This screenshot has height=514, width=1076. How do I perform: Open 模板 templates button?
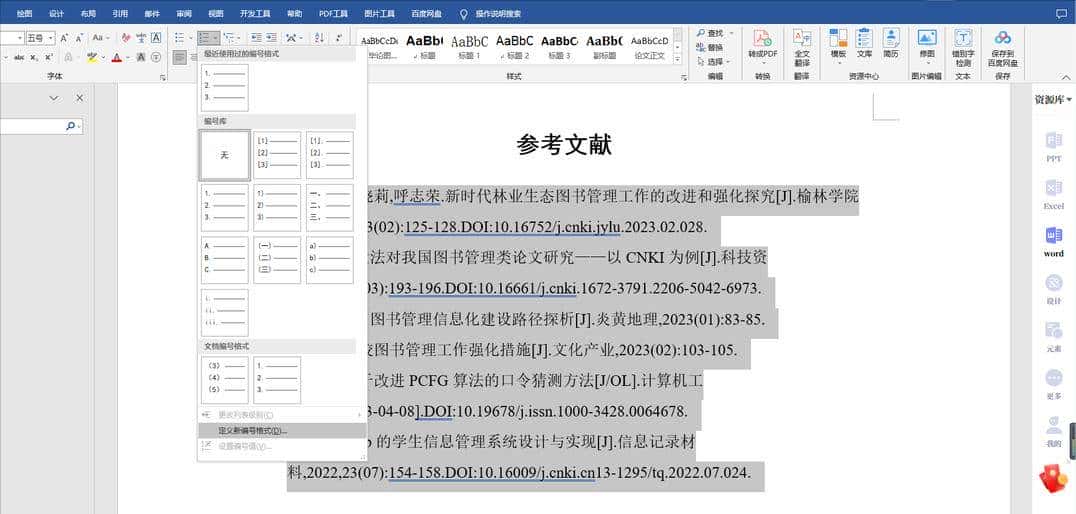[x=838, y=47]
